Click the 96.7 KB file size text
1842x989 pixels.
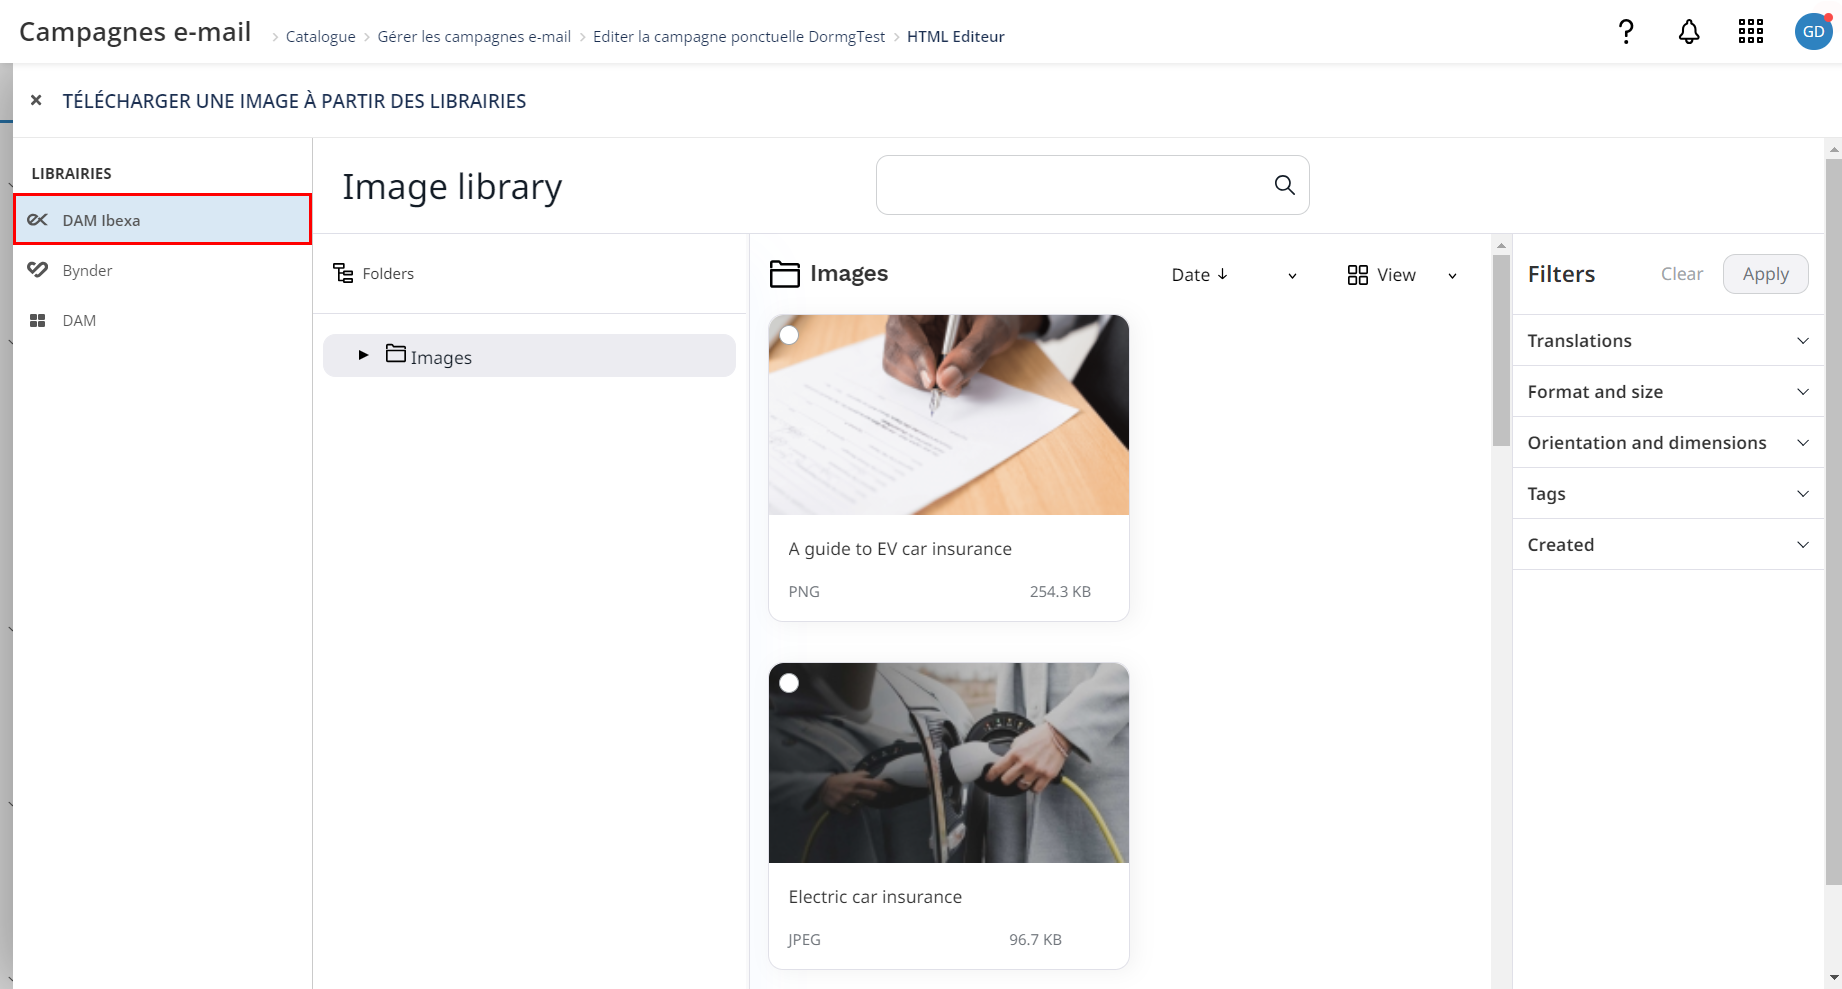tap(1035, 940)
